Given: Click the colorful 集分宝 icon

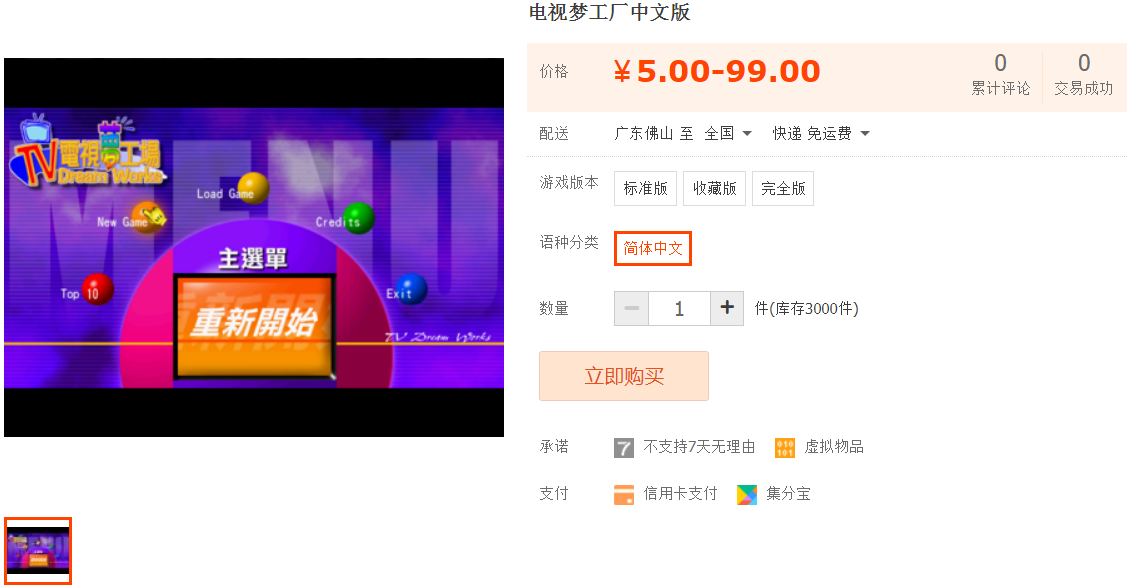Looking at the screenshot, I should point(747,494).
